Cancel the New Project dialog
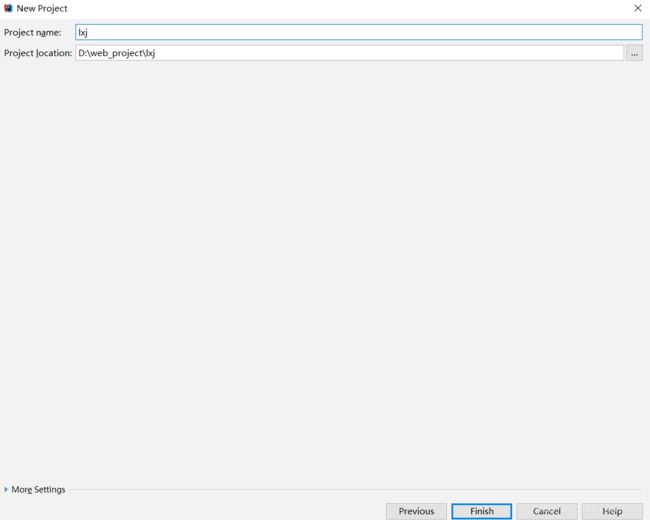The width and height of the screenshot is (650, 520). 547,511
